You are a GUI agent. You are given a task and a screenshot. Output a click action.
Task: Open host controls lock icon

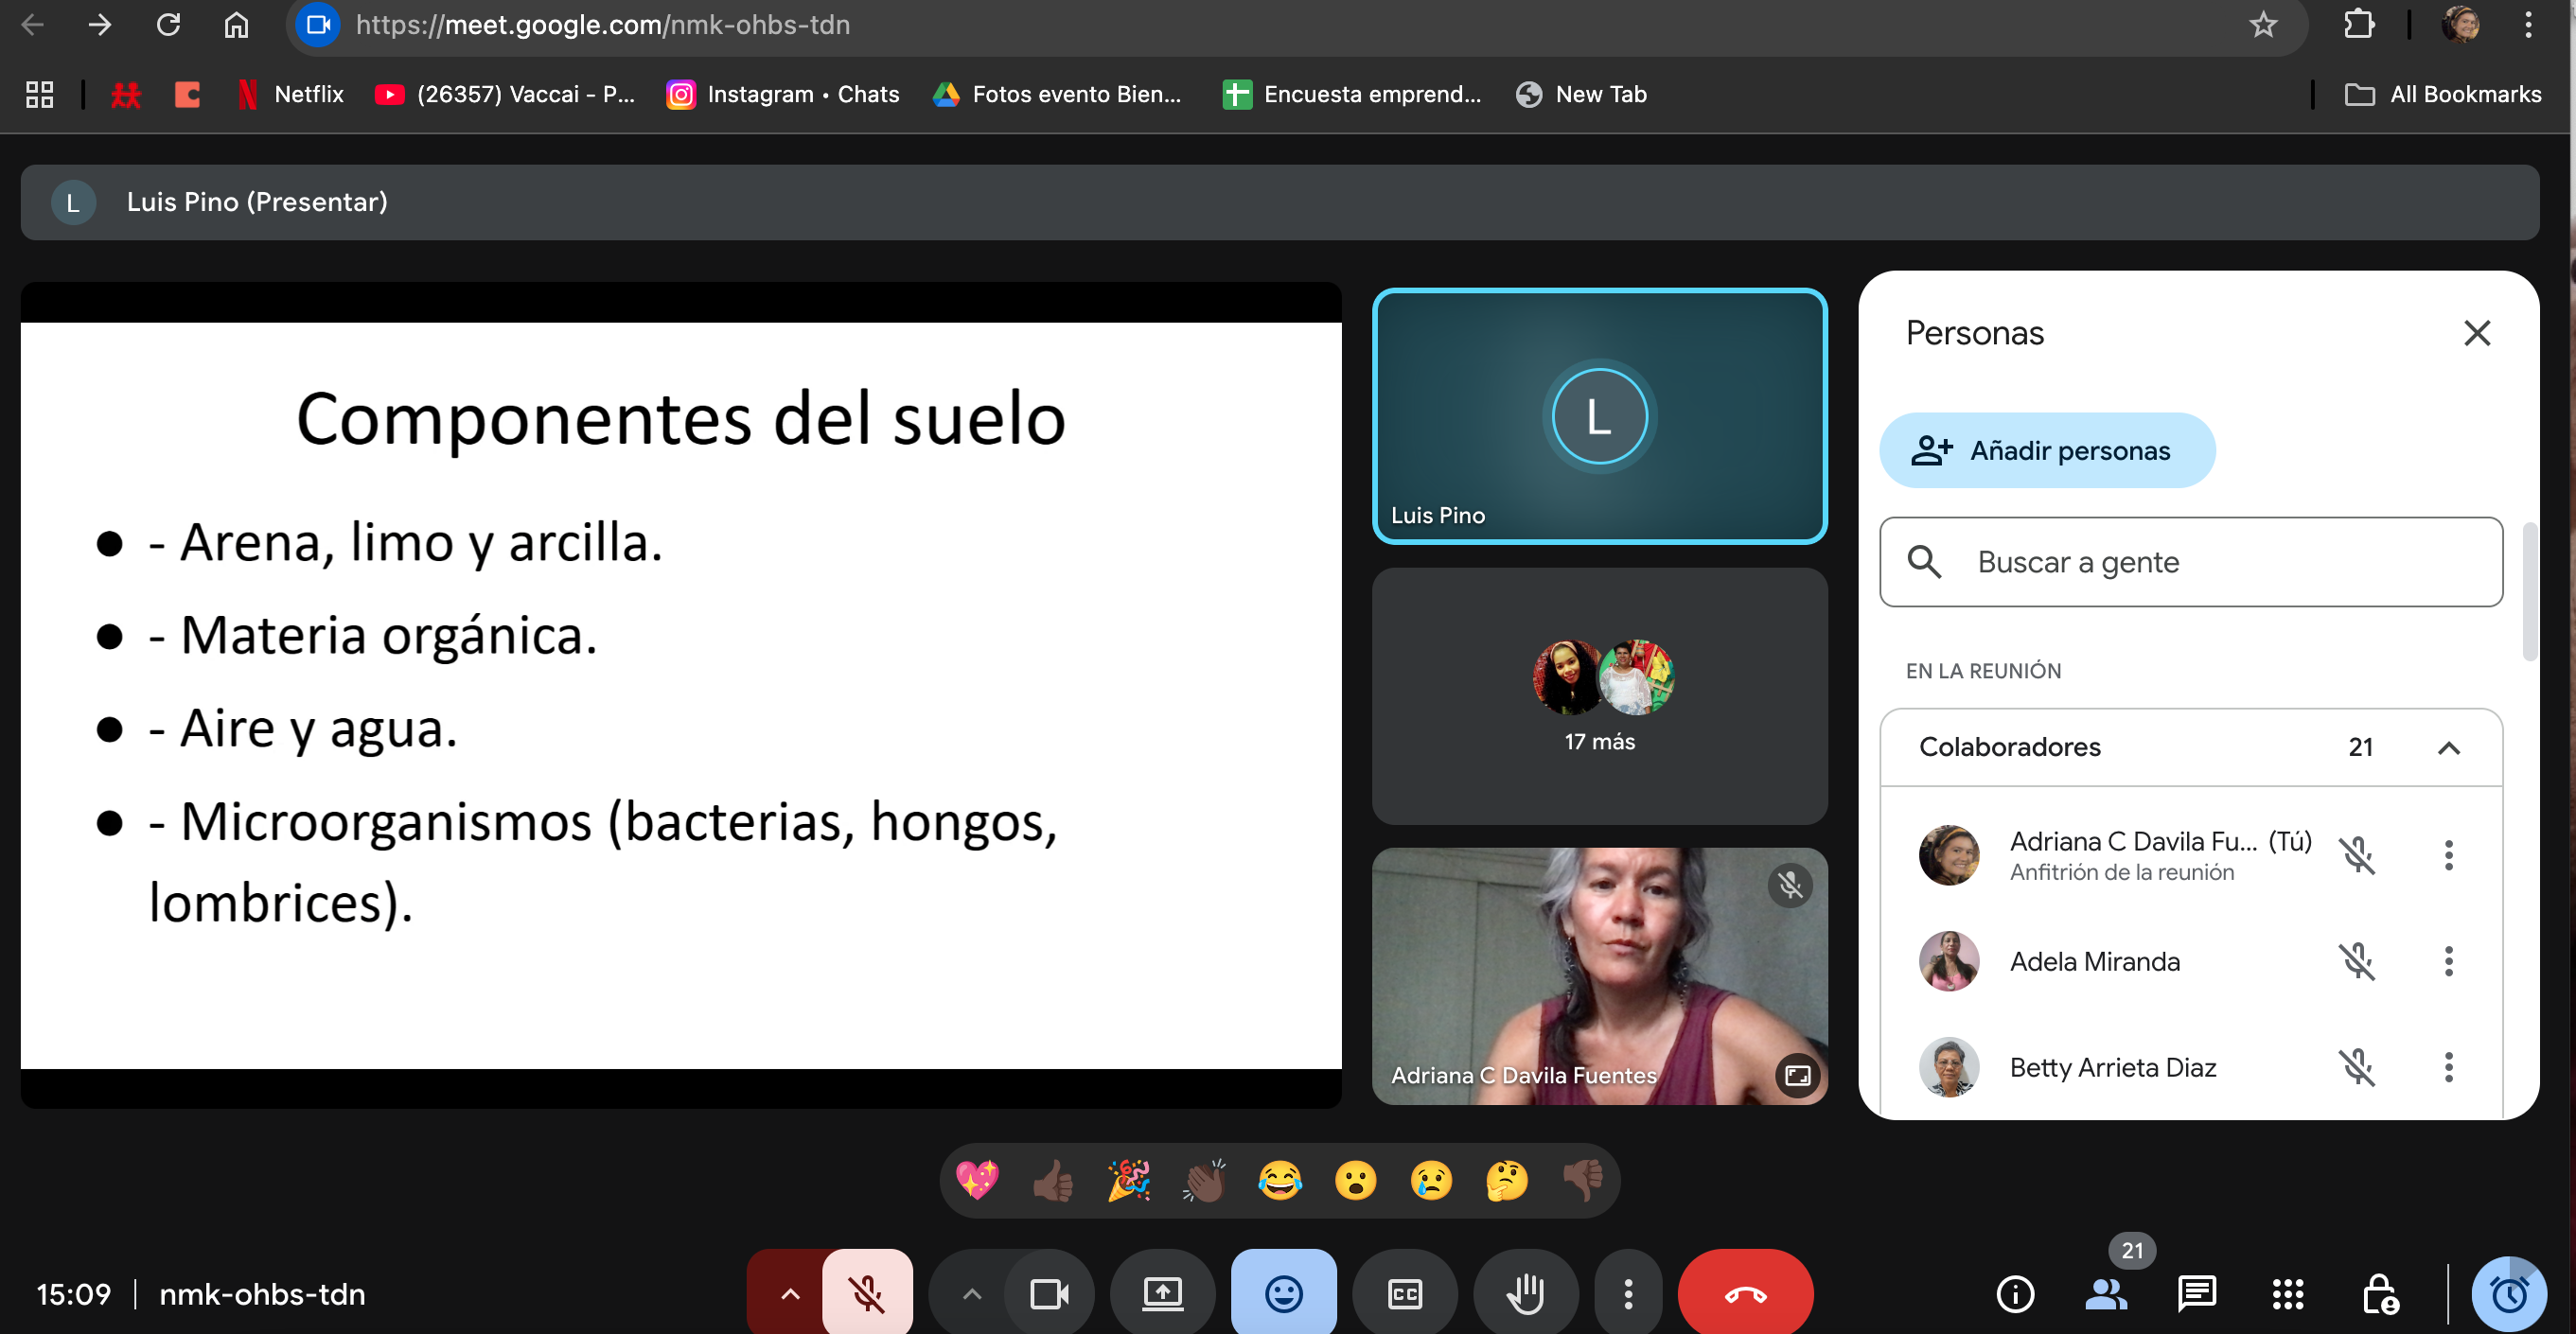tap(2379, 1294)
